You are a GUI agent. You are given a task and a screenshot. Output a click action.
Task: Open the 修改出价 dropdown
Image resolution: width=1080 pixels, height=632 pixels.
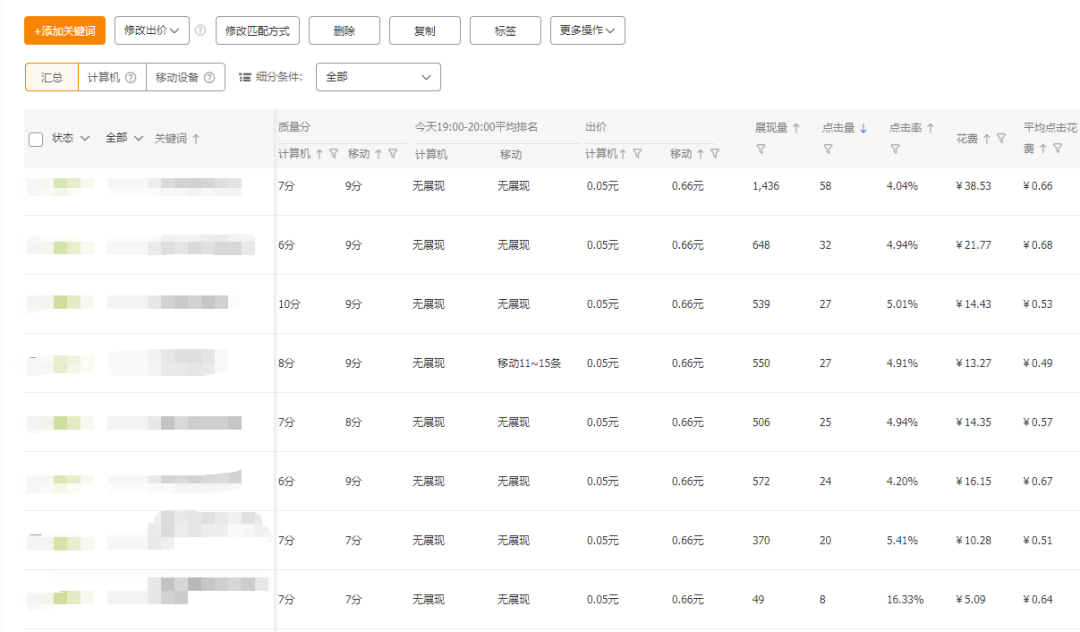click(x=152, y=31)
